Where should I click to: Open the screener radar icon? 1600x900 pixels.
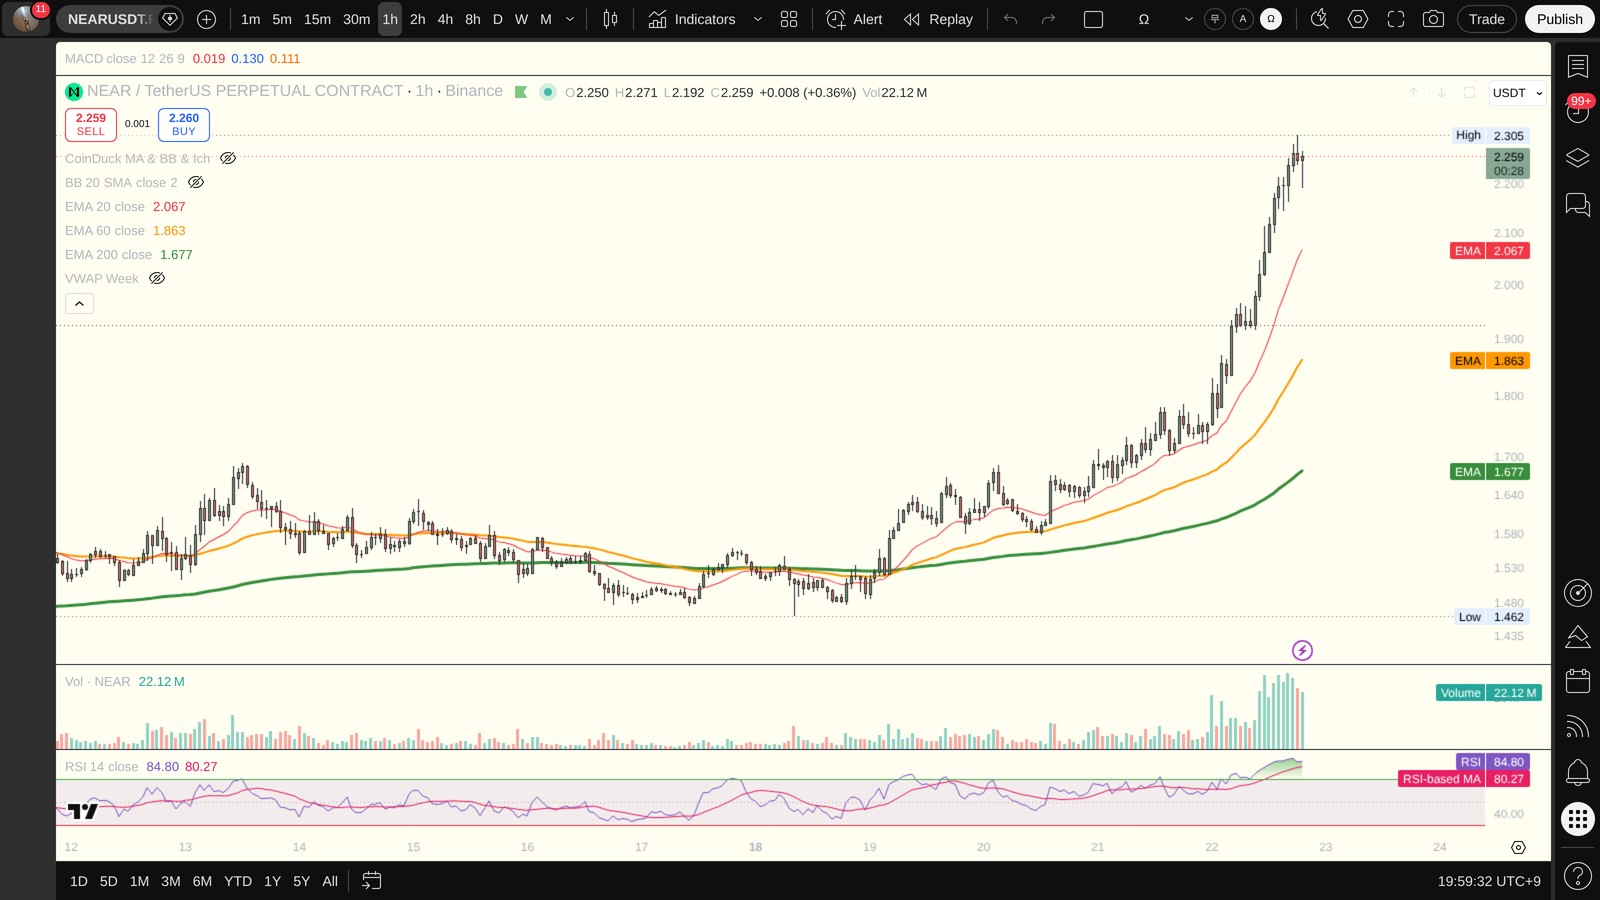click(x=1578, y=593)
